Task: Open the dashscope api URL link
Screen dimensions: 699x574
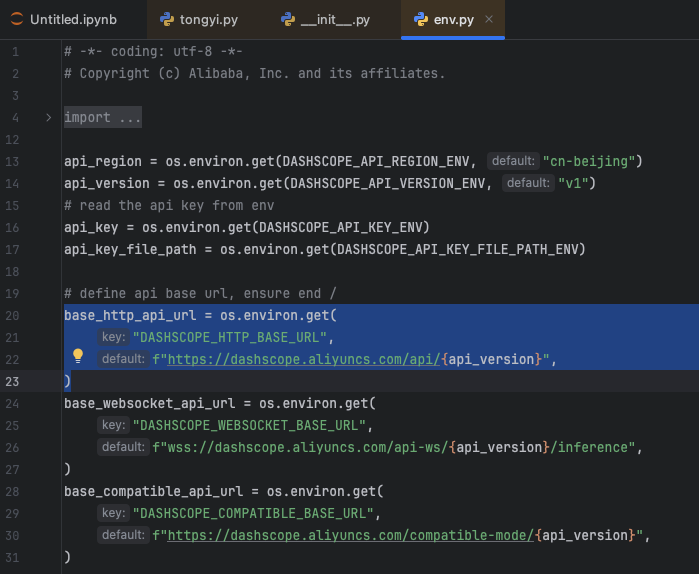Action: click(x=304, y=359)
